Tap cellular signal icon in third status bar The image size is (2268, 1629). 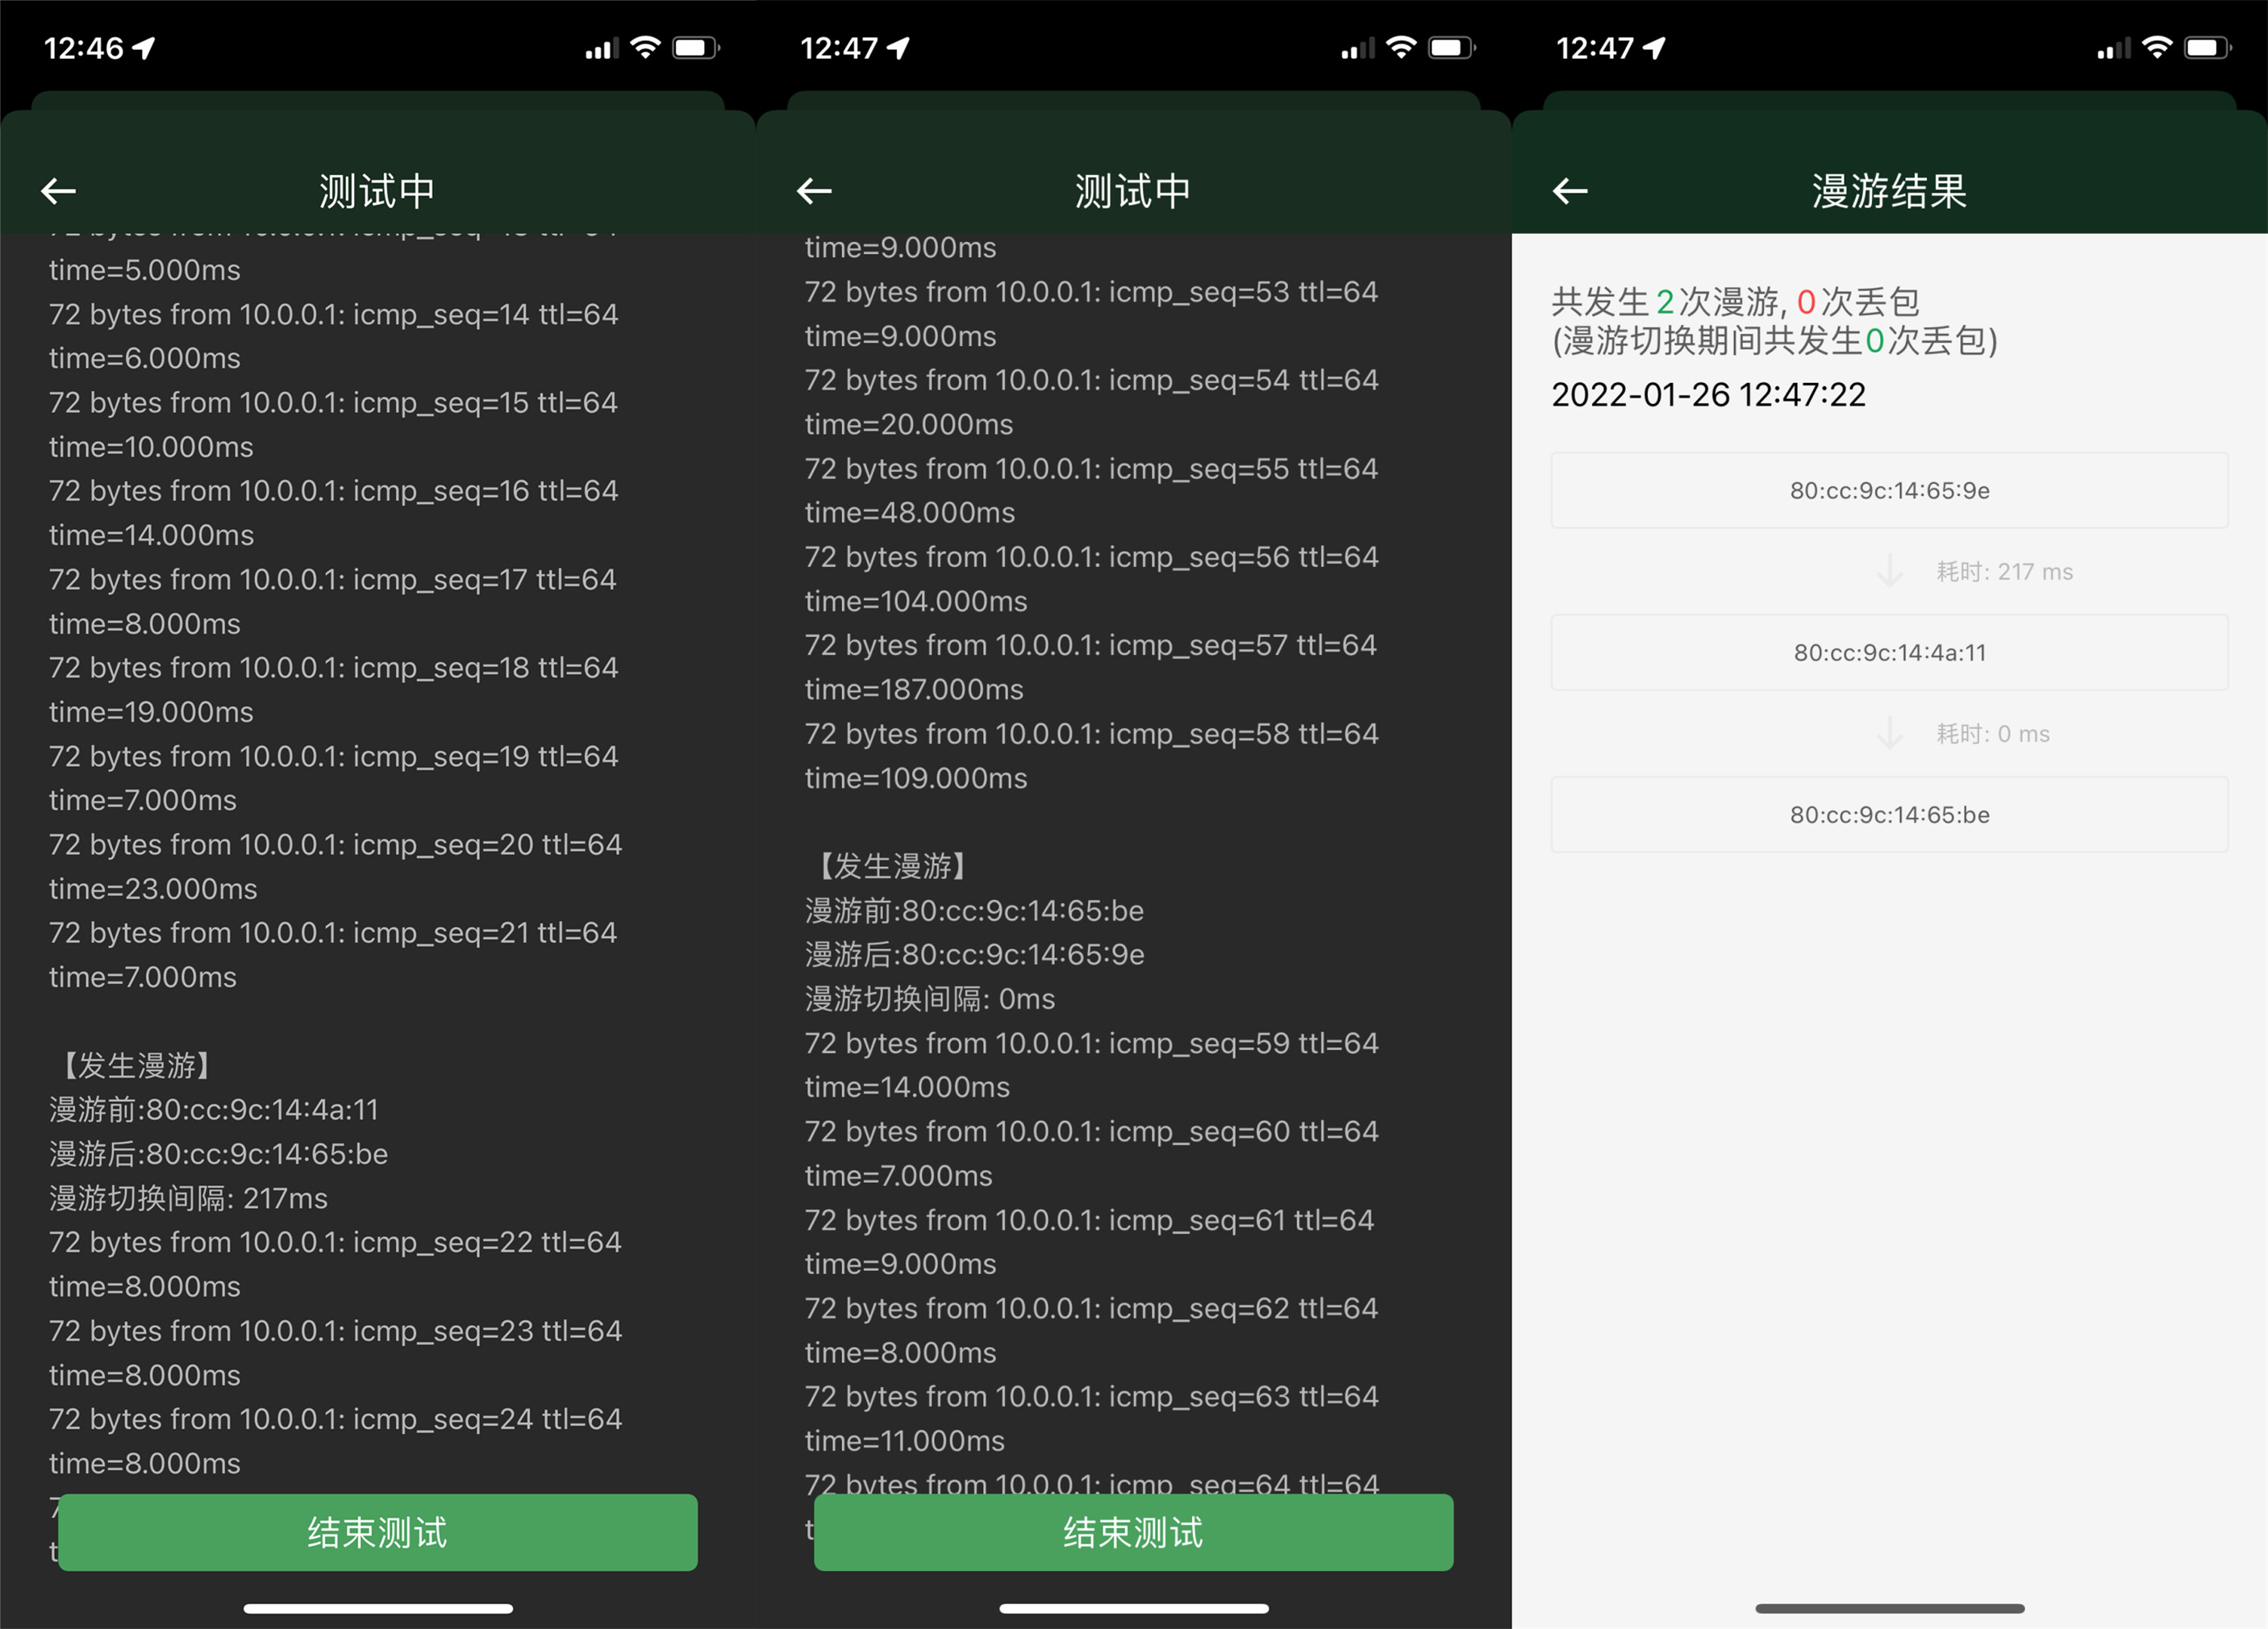pyautogui.click(x=2113, y=47)
